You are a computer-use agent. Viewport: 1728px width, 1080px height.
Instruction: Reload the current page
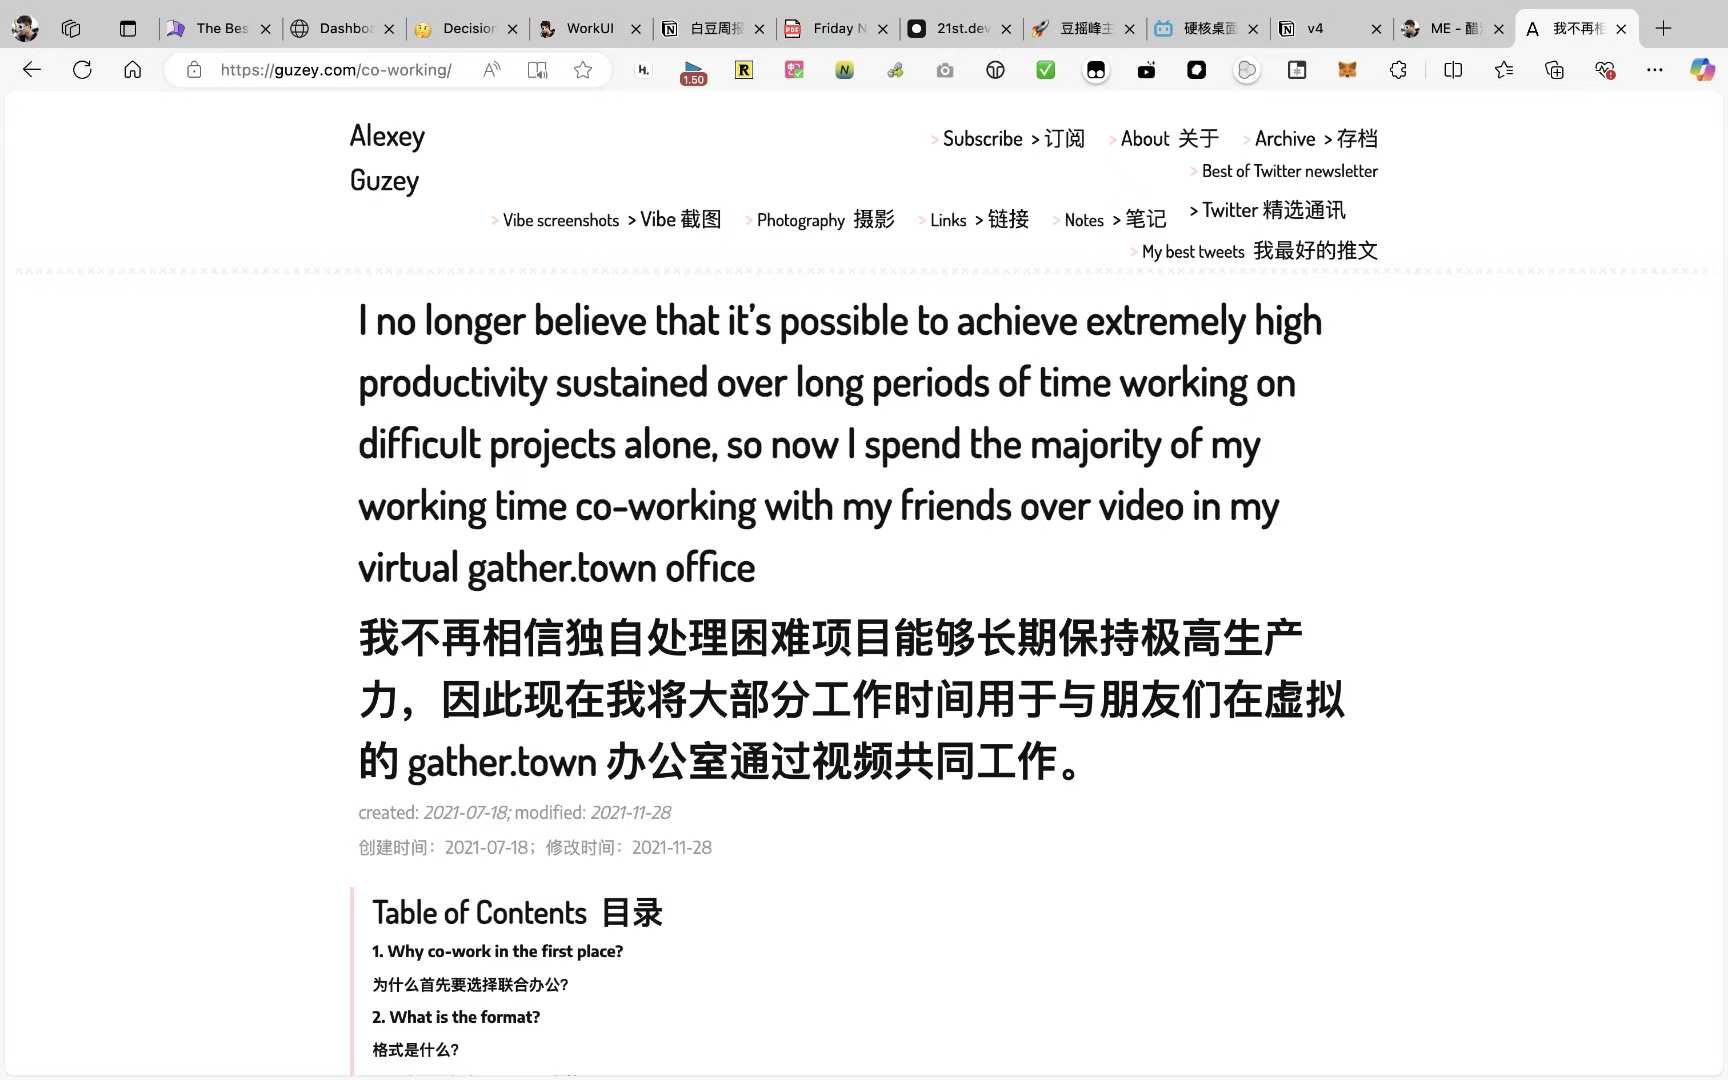click(82, 70)
